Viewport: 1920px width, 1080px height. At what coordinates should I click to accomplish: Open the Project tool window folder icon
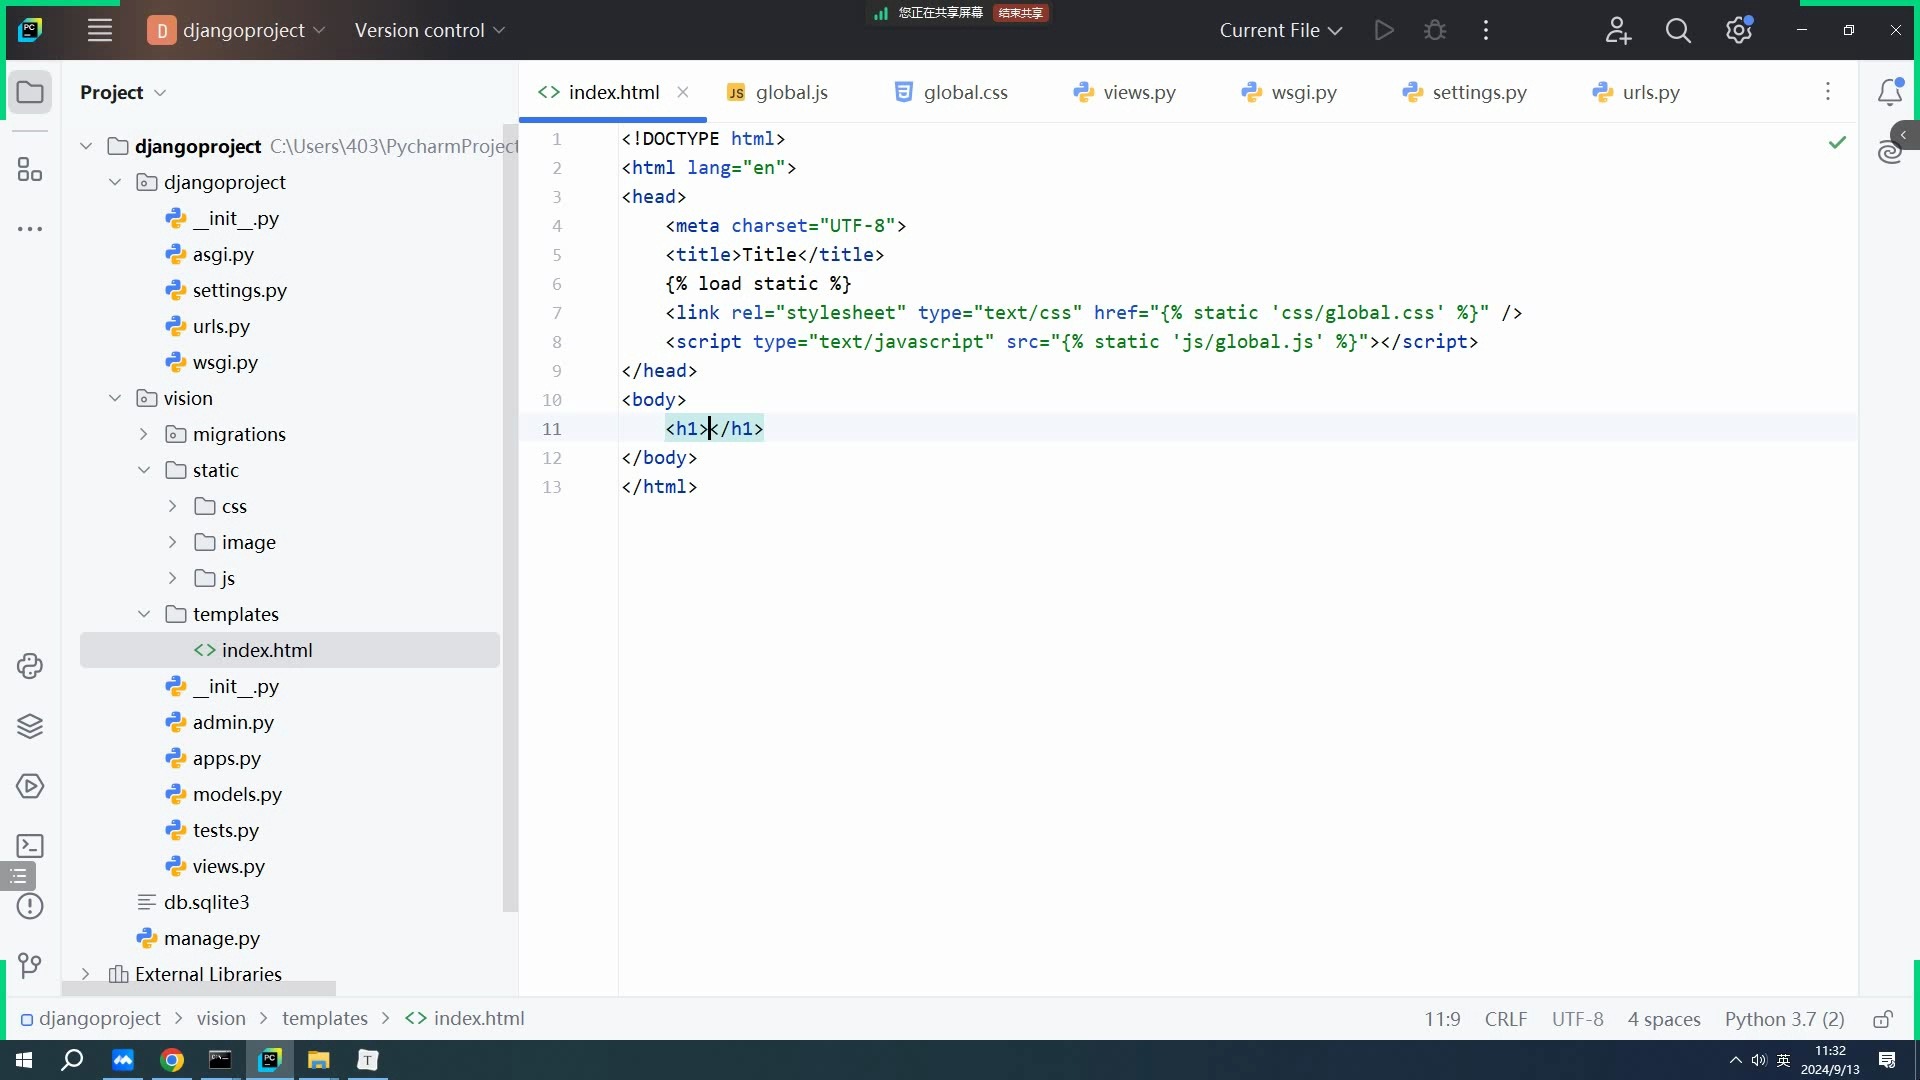[x=30, y=92]
